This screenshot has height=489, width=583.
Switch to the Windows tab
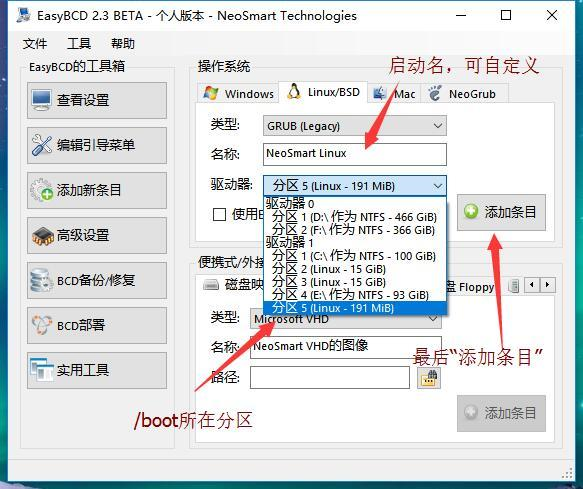point(239,93)
